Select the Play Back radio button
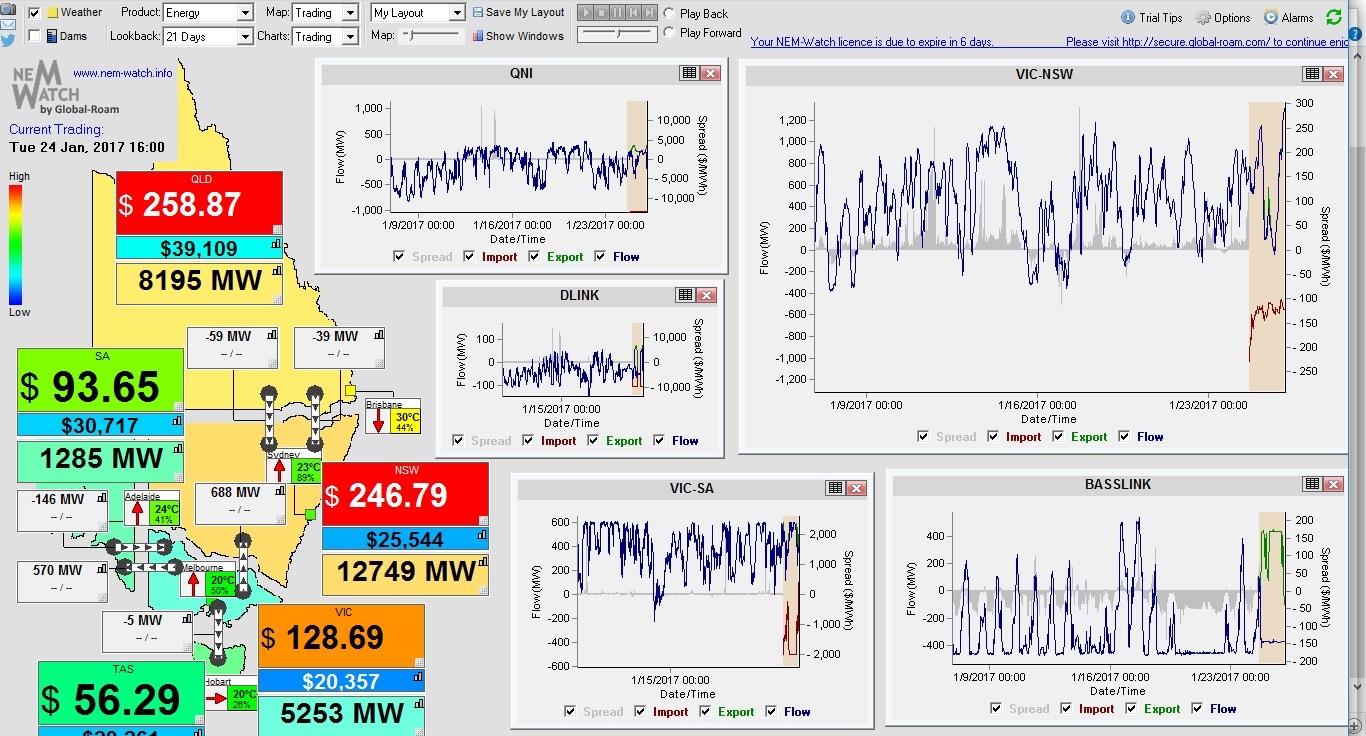 click(x=668, y=13)
